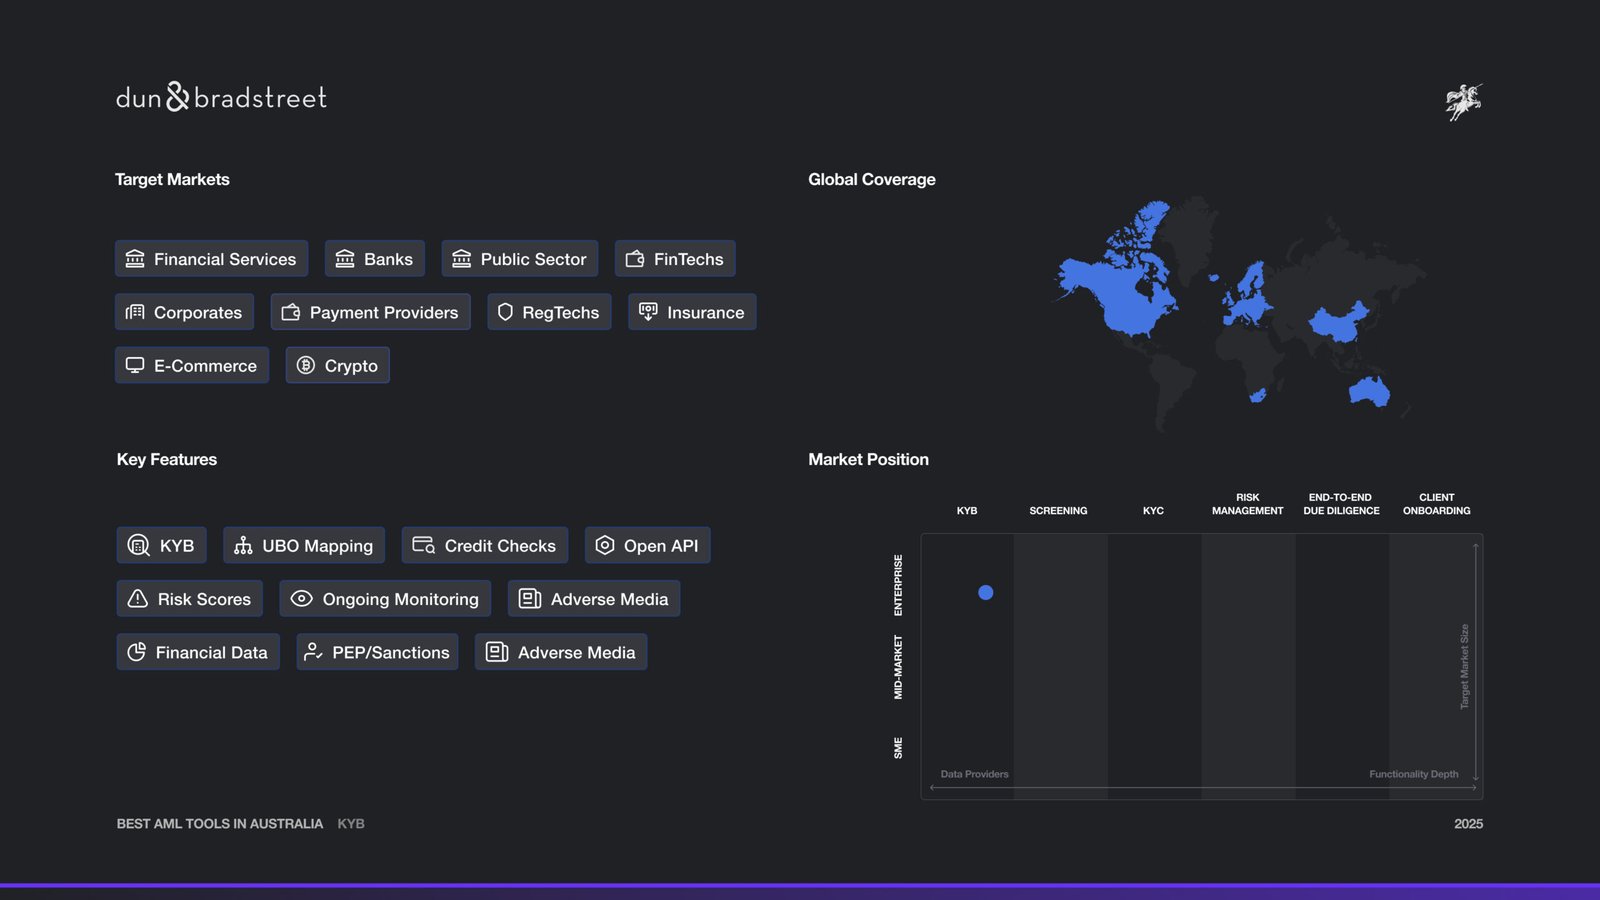Click the RISK MANAGEMENT column header
Image resolution: width=1600 pixels, height=900 pixels.
pos(1247,504)
